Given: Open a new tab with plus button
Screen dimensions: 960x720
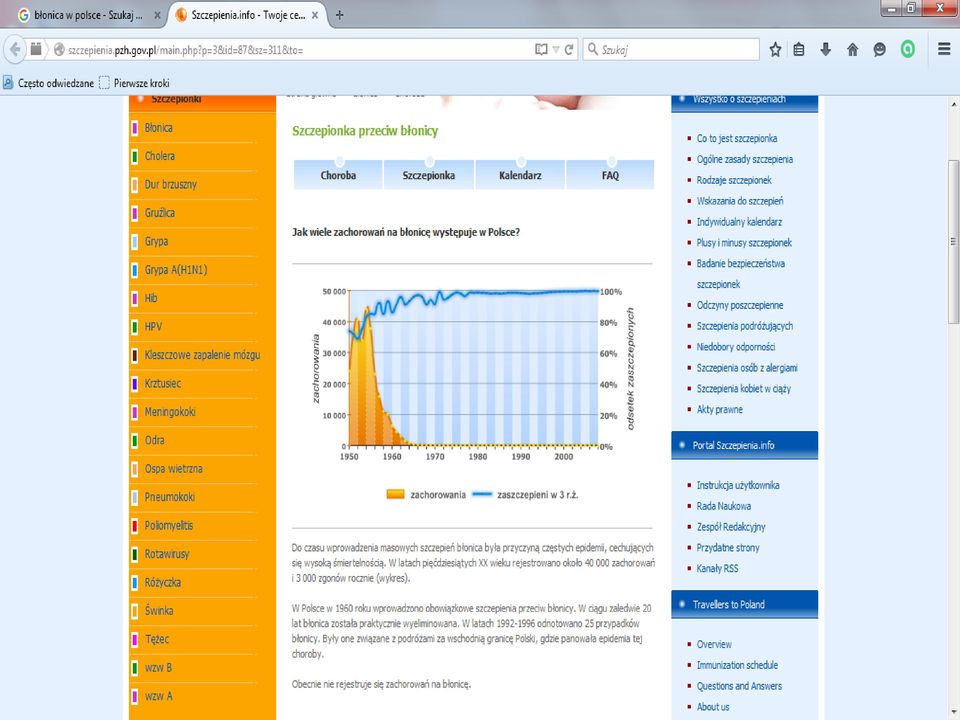Looking at the screenshot, I should (x=339, y=15).
